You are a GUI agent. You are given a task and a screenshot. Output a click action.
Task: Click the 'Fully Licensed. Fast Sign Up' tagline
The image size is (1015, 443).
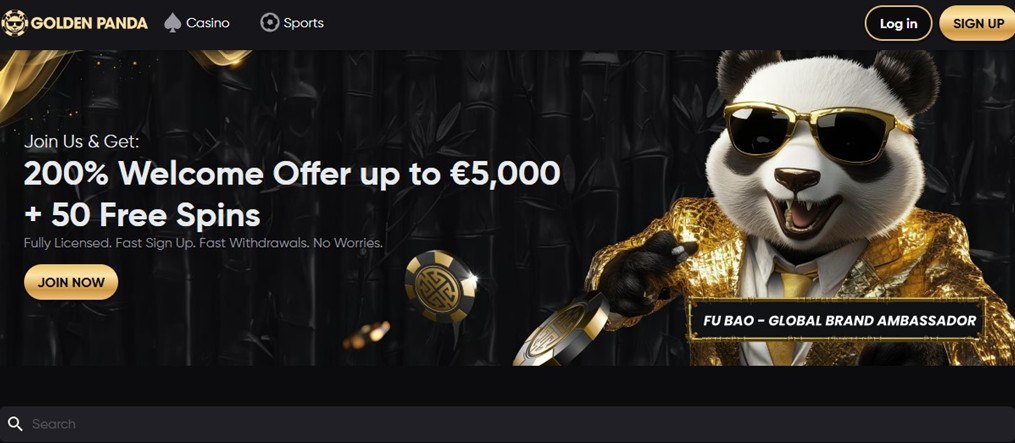pos(203,244)
